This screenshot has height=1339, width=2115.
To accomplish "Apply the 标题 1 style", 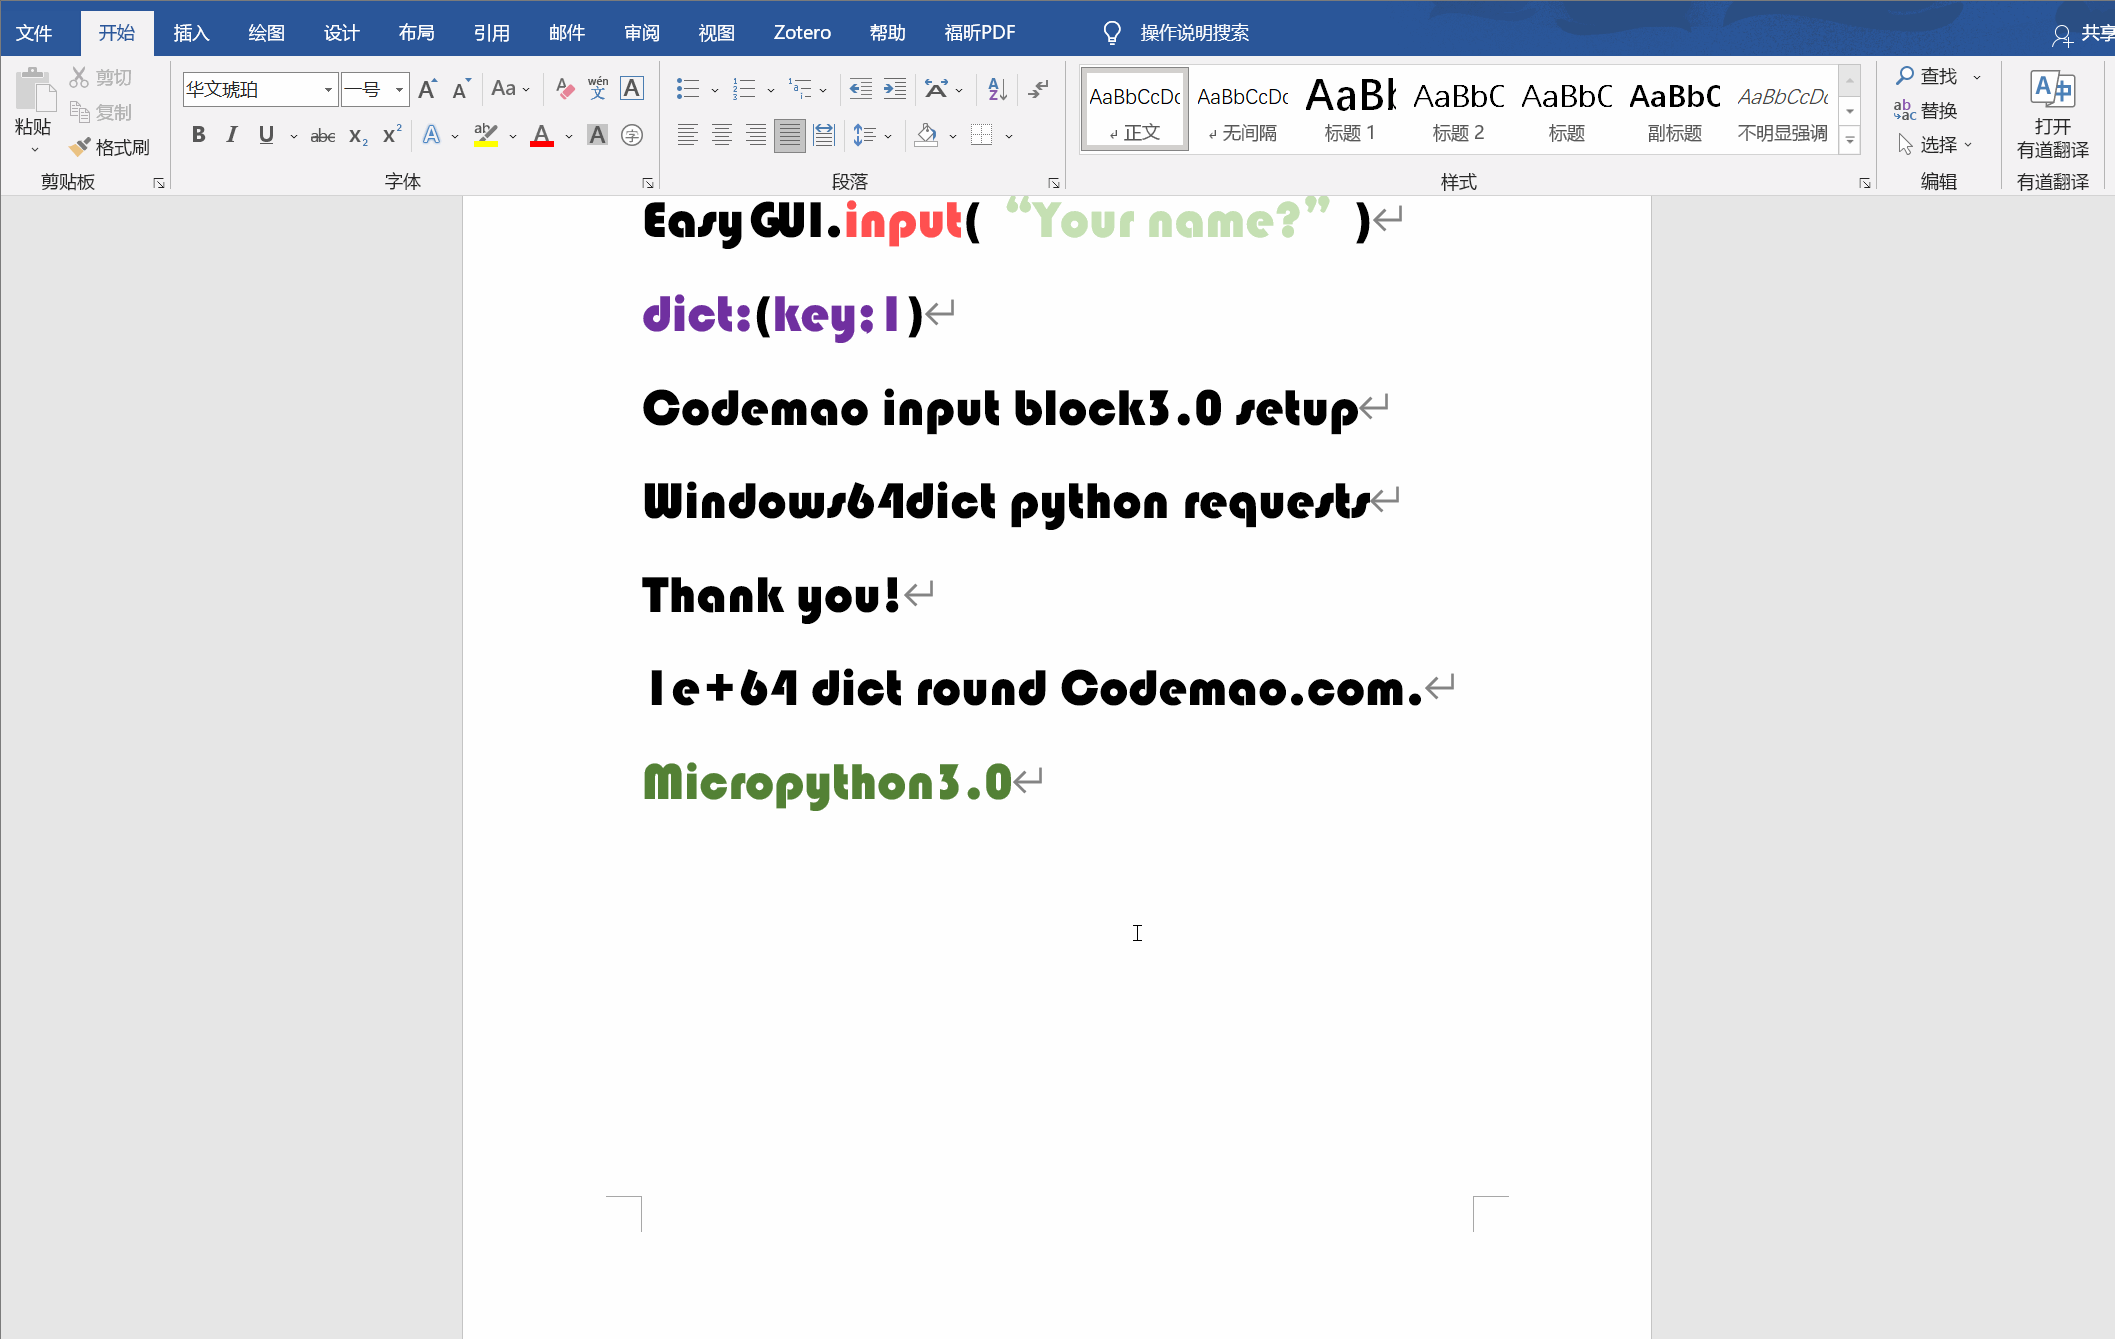I will click(1350, 110).
